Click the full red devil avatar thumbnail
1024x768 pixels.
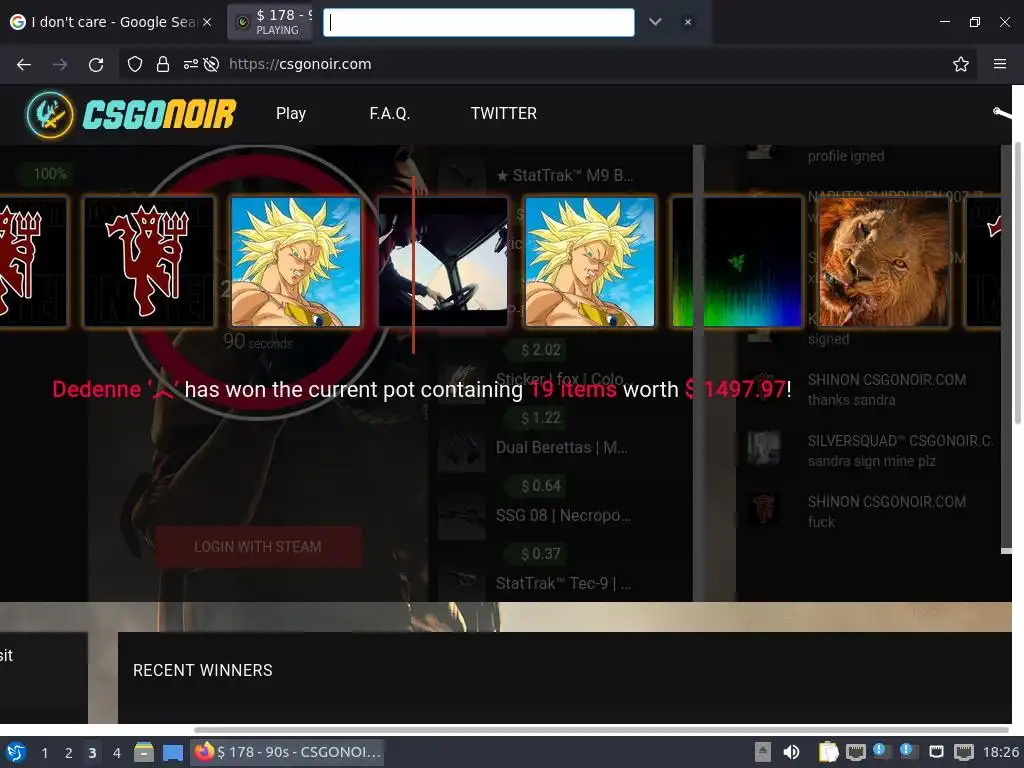pyautogui.click(x=149, y=261)
